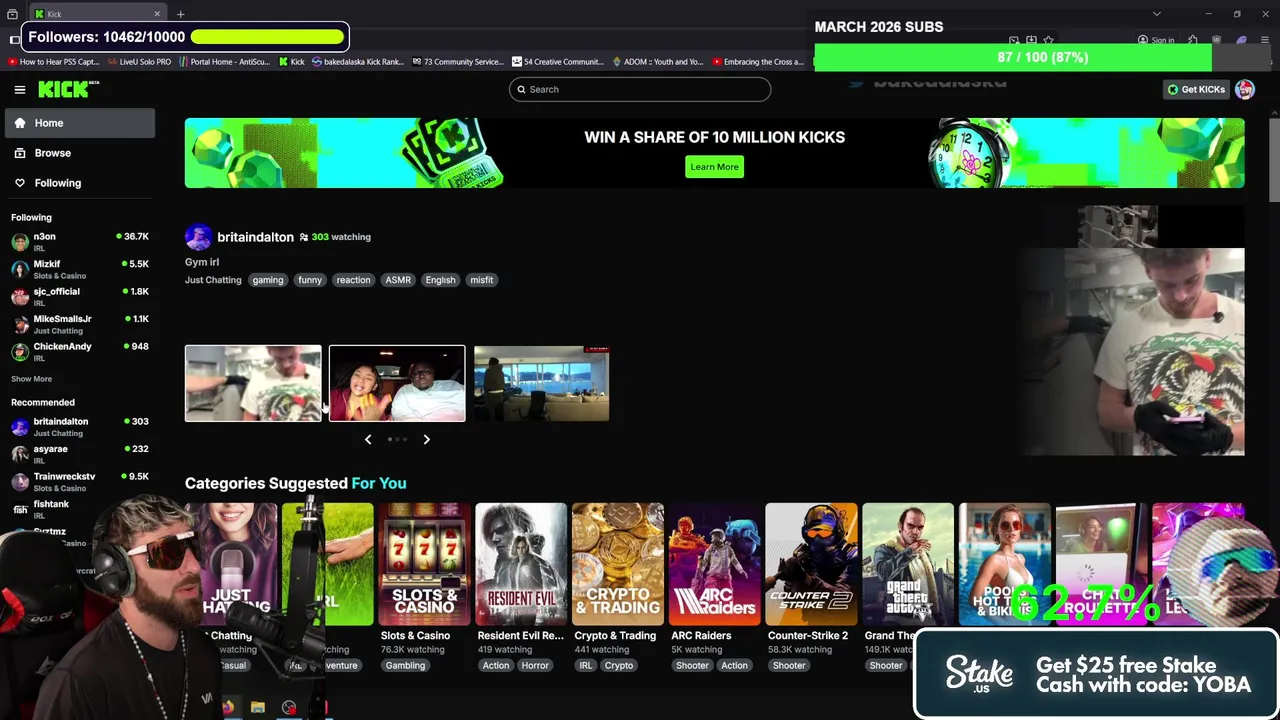Click asyarae's avatar in Recommended list
Image resolution: width=1280 pixels, height=720 pixels.
click(x=20, y=454)
